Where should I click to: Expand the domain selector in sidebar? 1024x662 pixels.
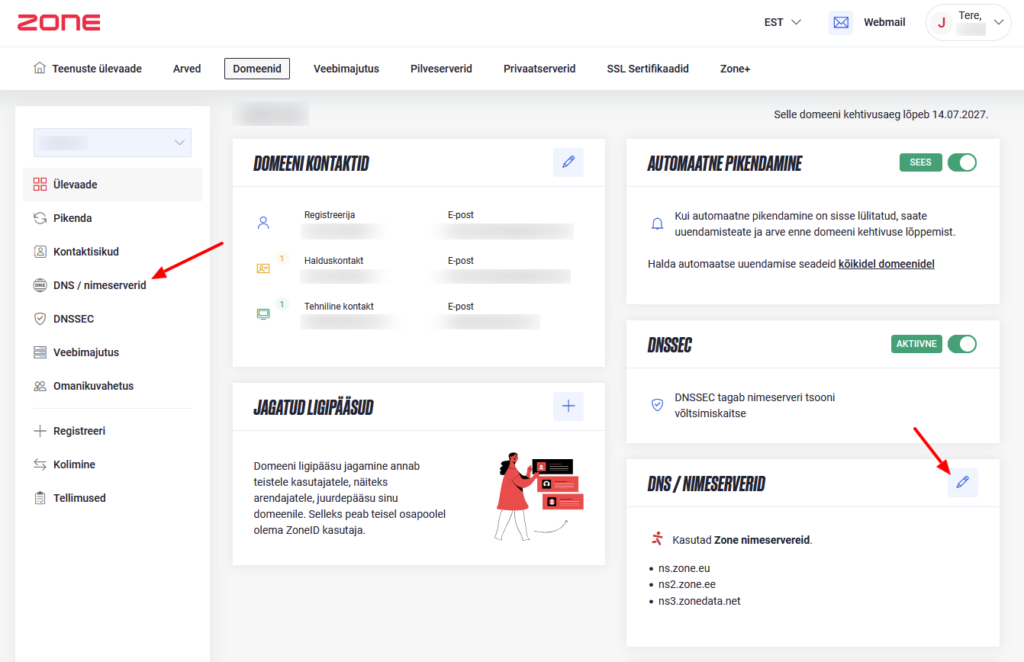coord(112,143)
